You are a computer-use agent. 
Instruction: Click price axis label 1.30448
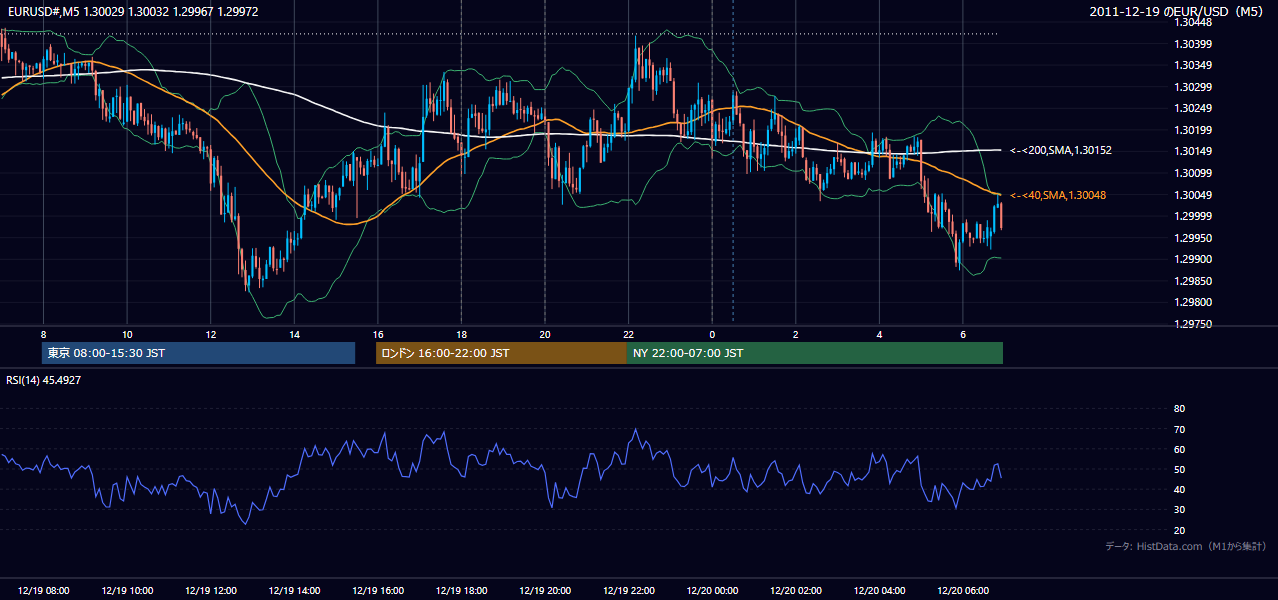click(x=1192, y=22)
